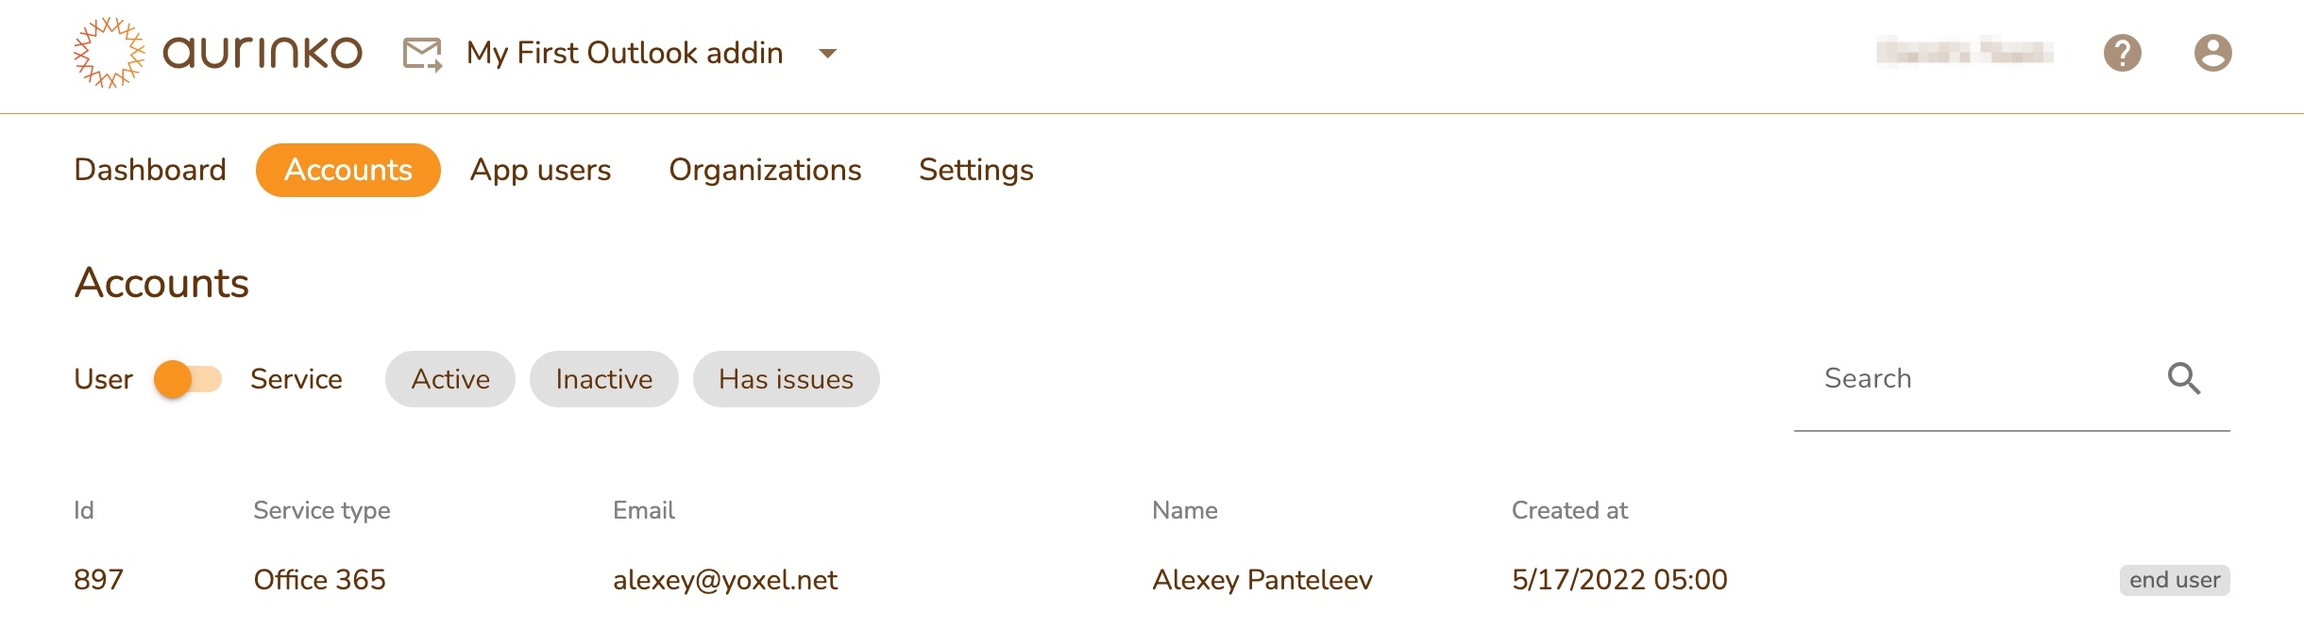2304x628 pixels.
Task: Expand the application selector dropdown arrow
Action: tap(827, 54)
